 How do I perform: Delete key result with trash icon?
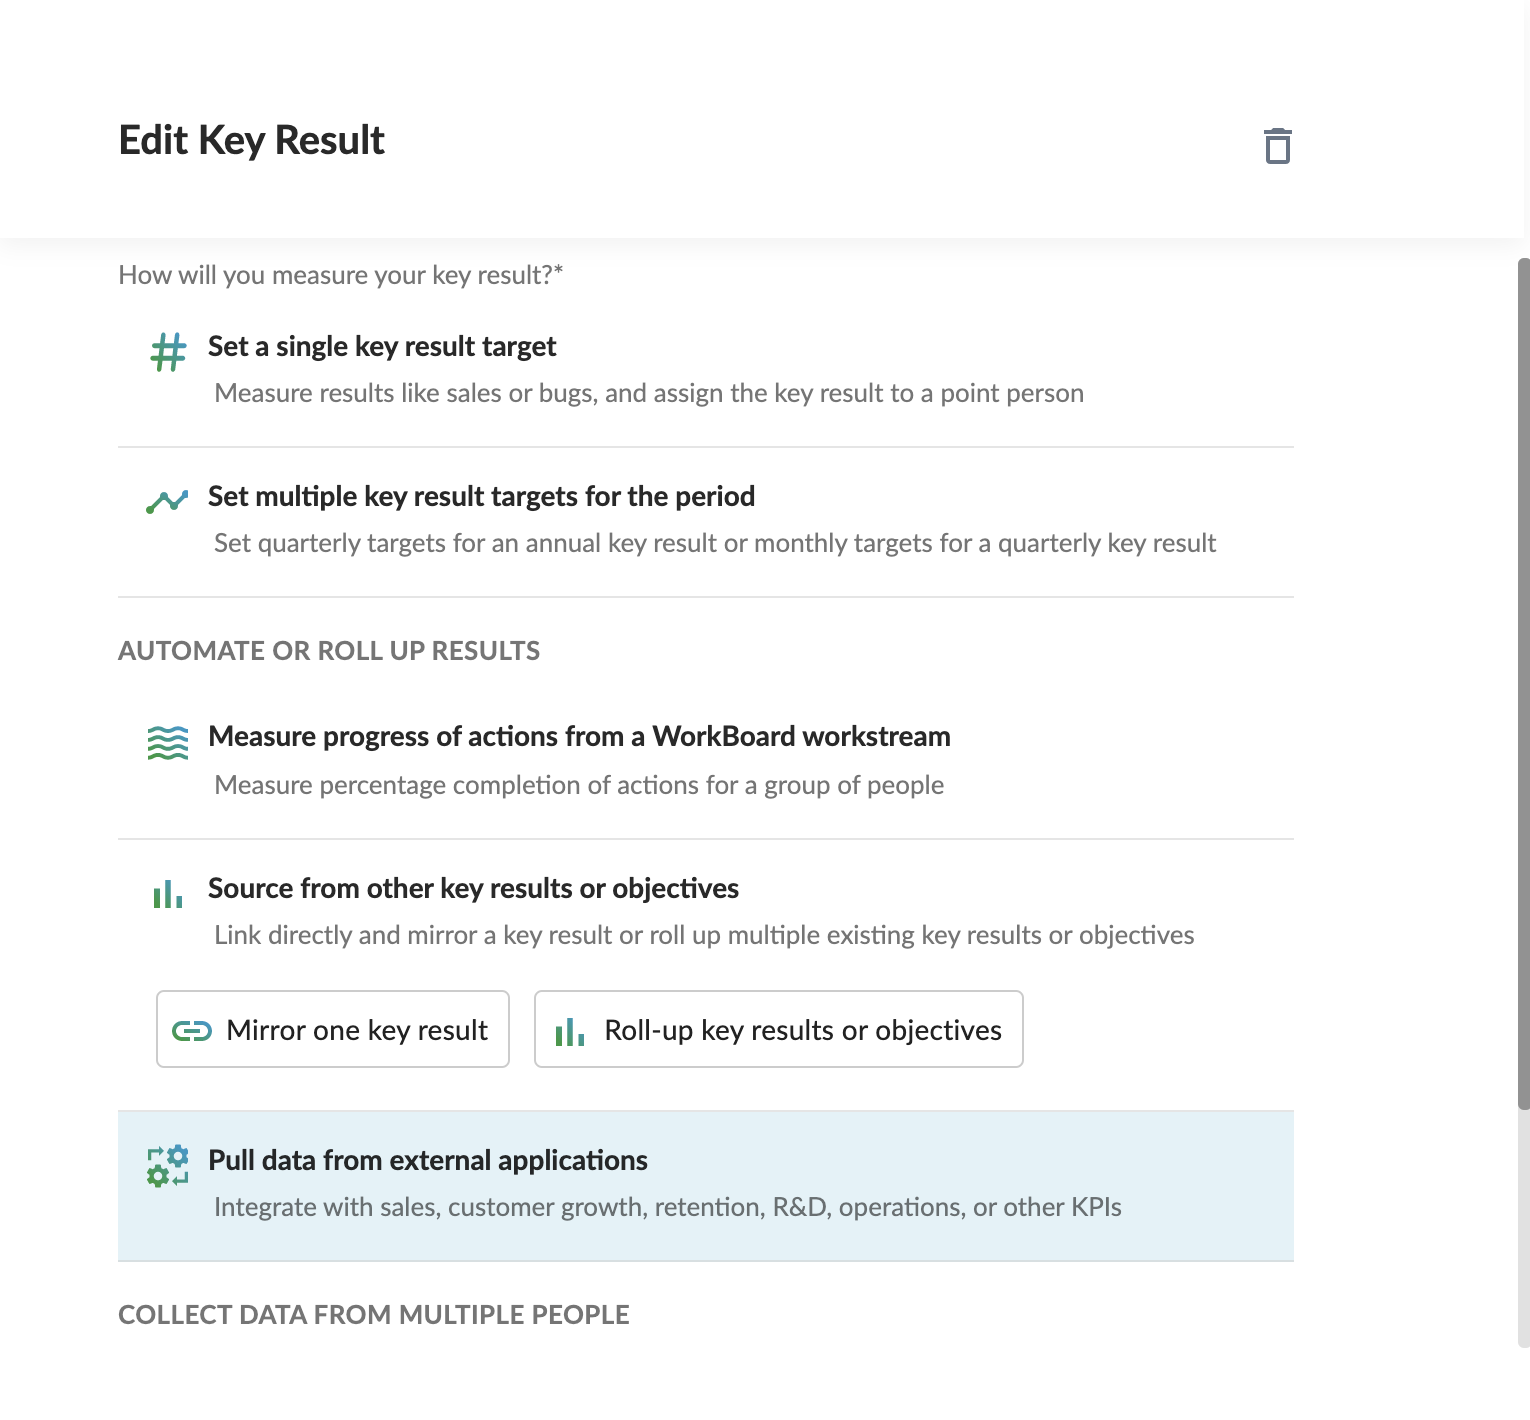click(x=1277, y=146)
